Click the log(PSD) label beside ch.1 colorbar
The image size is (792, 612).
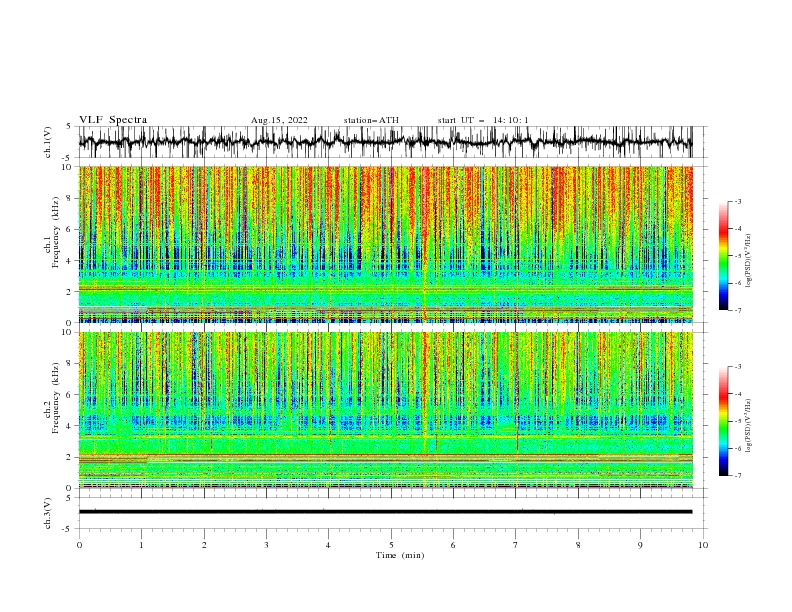pyautogui.click(x=749, y=261)
